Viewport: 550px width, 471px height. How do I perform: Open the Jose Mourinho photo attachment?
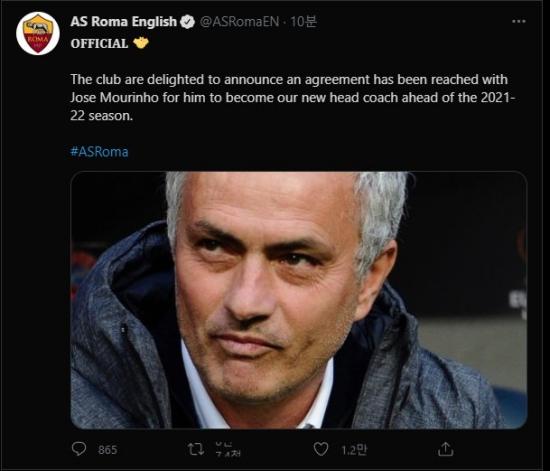point(299,300)
